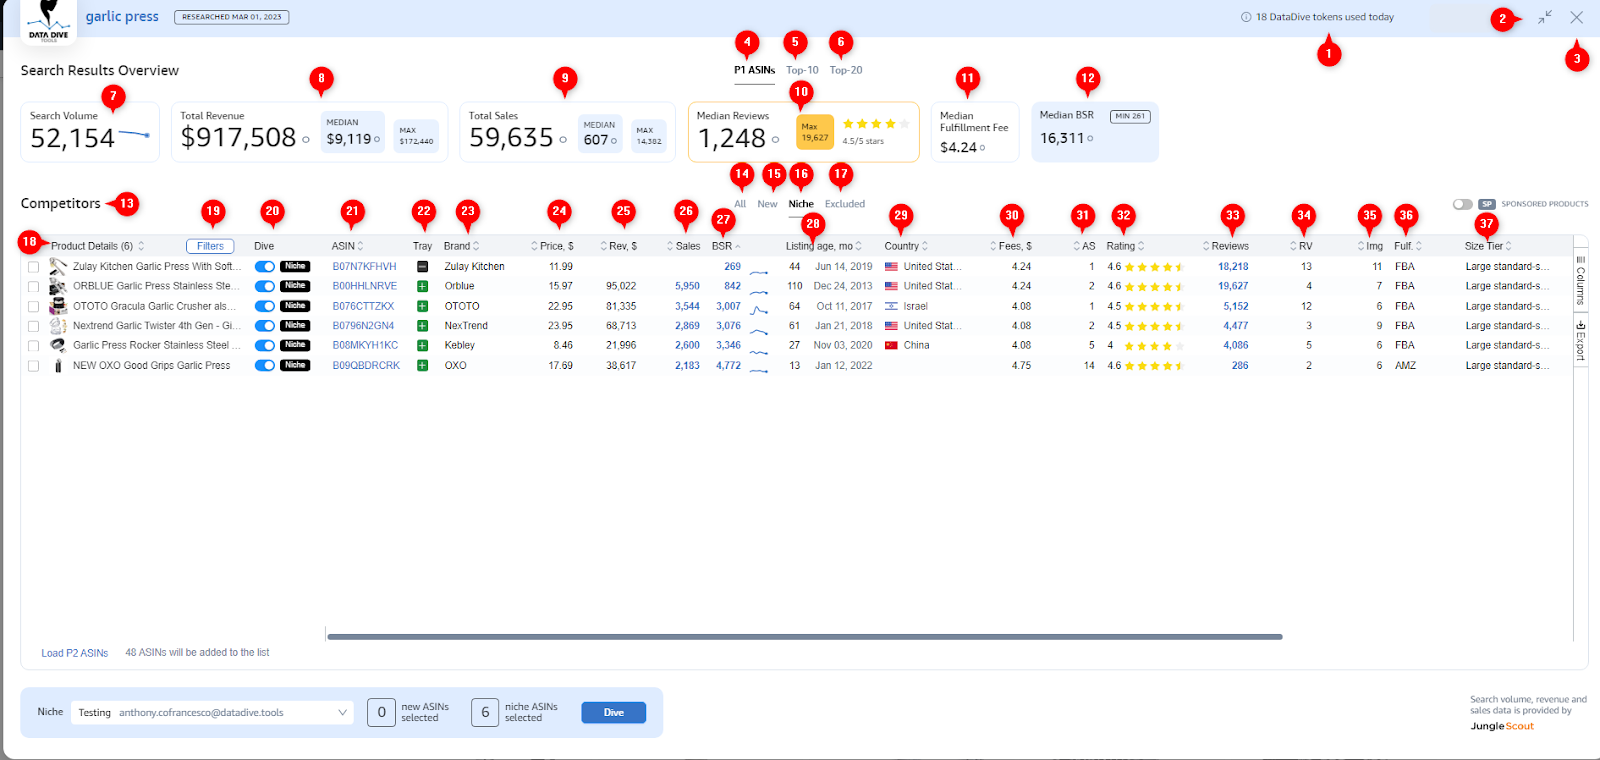The image size is (1600, 760).
Task: Click OTOTO Gracula product thumbnail
Action: coord(58,306)
